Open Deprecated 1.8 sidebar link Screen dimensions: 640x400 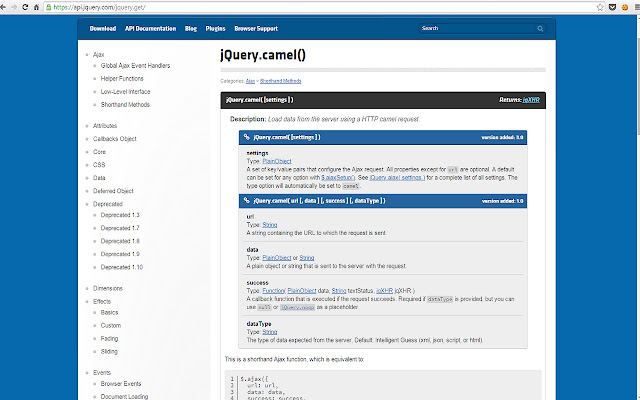[120, 241]
